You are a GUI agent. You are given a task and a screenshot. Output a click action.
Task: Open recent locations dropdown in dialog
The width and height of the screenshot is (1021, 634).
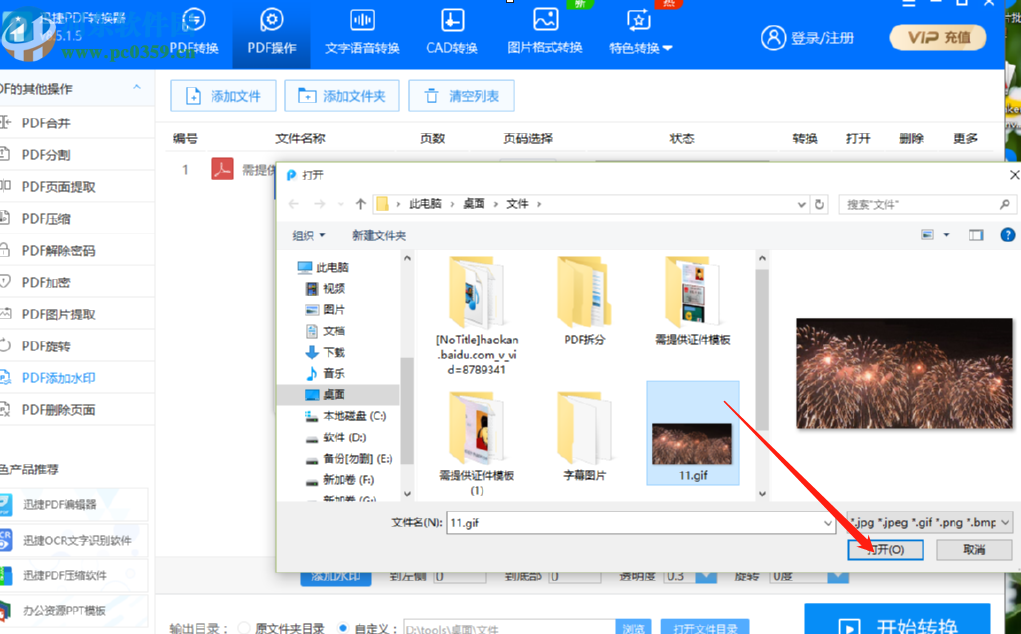(x=341, y=204)
